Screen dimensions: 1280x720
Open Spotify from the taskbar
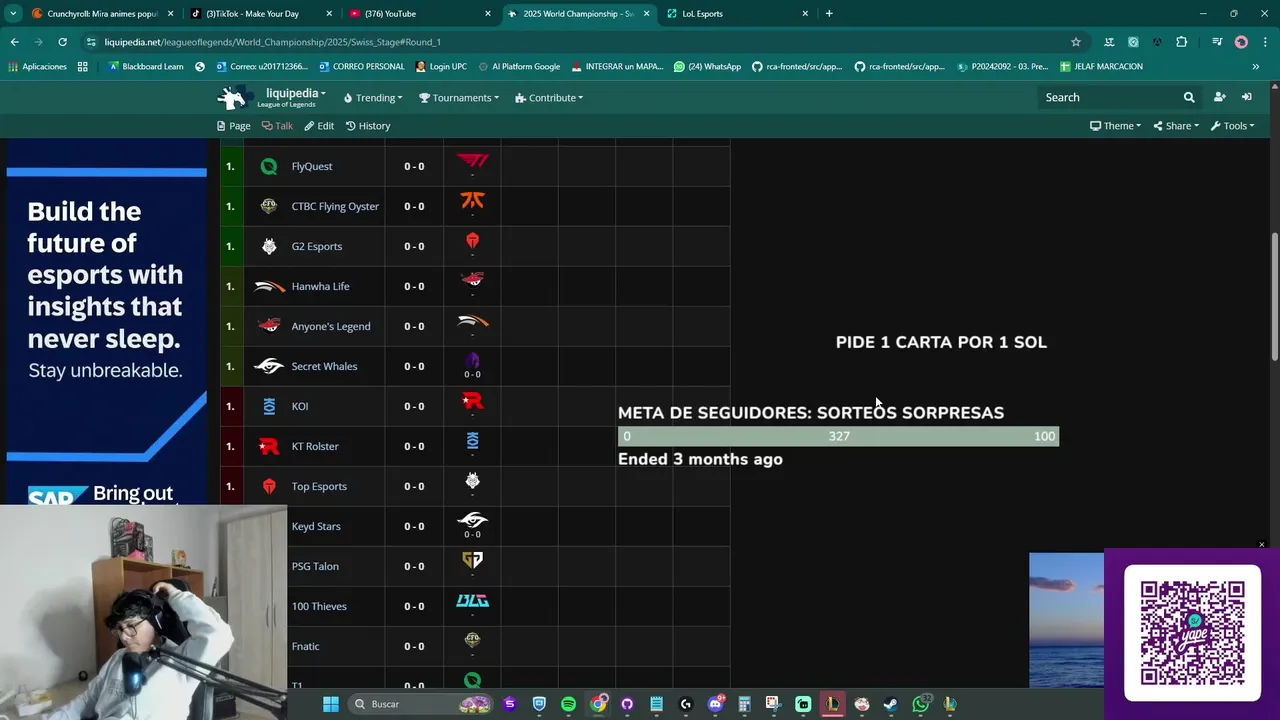[568, 704]
